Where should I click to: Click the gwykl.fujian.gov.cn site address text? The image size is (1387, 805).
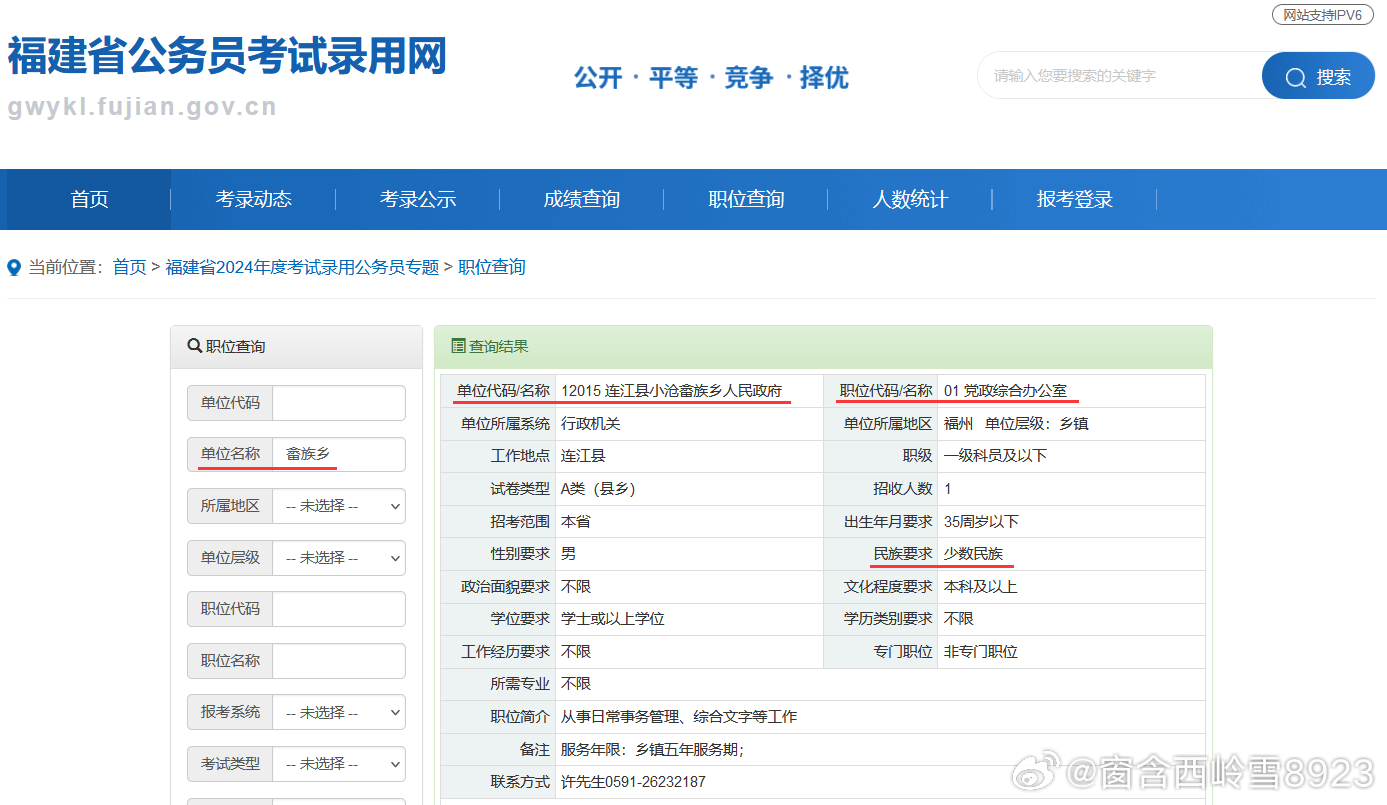(x=142, y=107)
